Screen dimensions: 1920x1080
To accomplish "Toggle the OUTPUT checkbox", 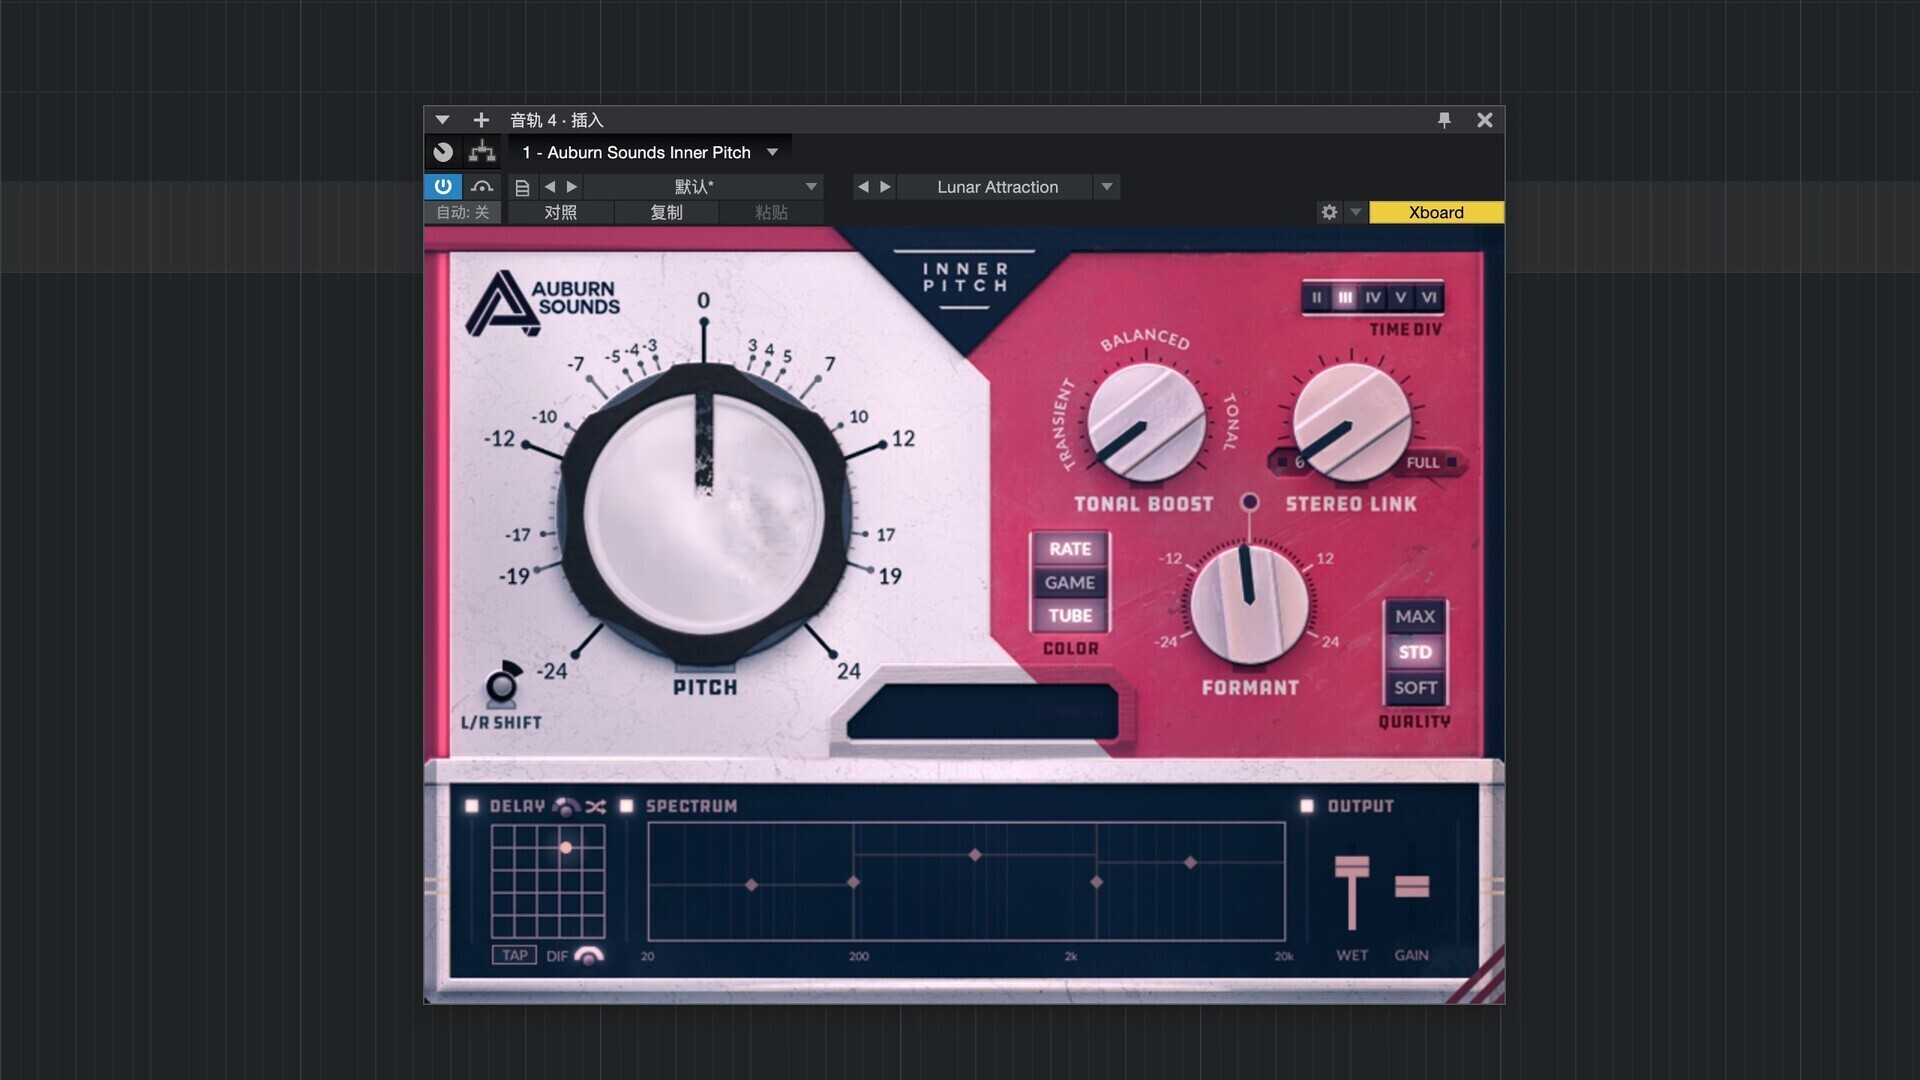I will click(1307, 806).
